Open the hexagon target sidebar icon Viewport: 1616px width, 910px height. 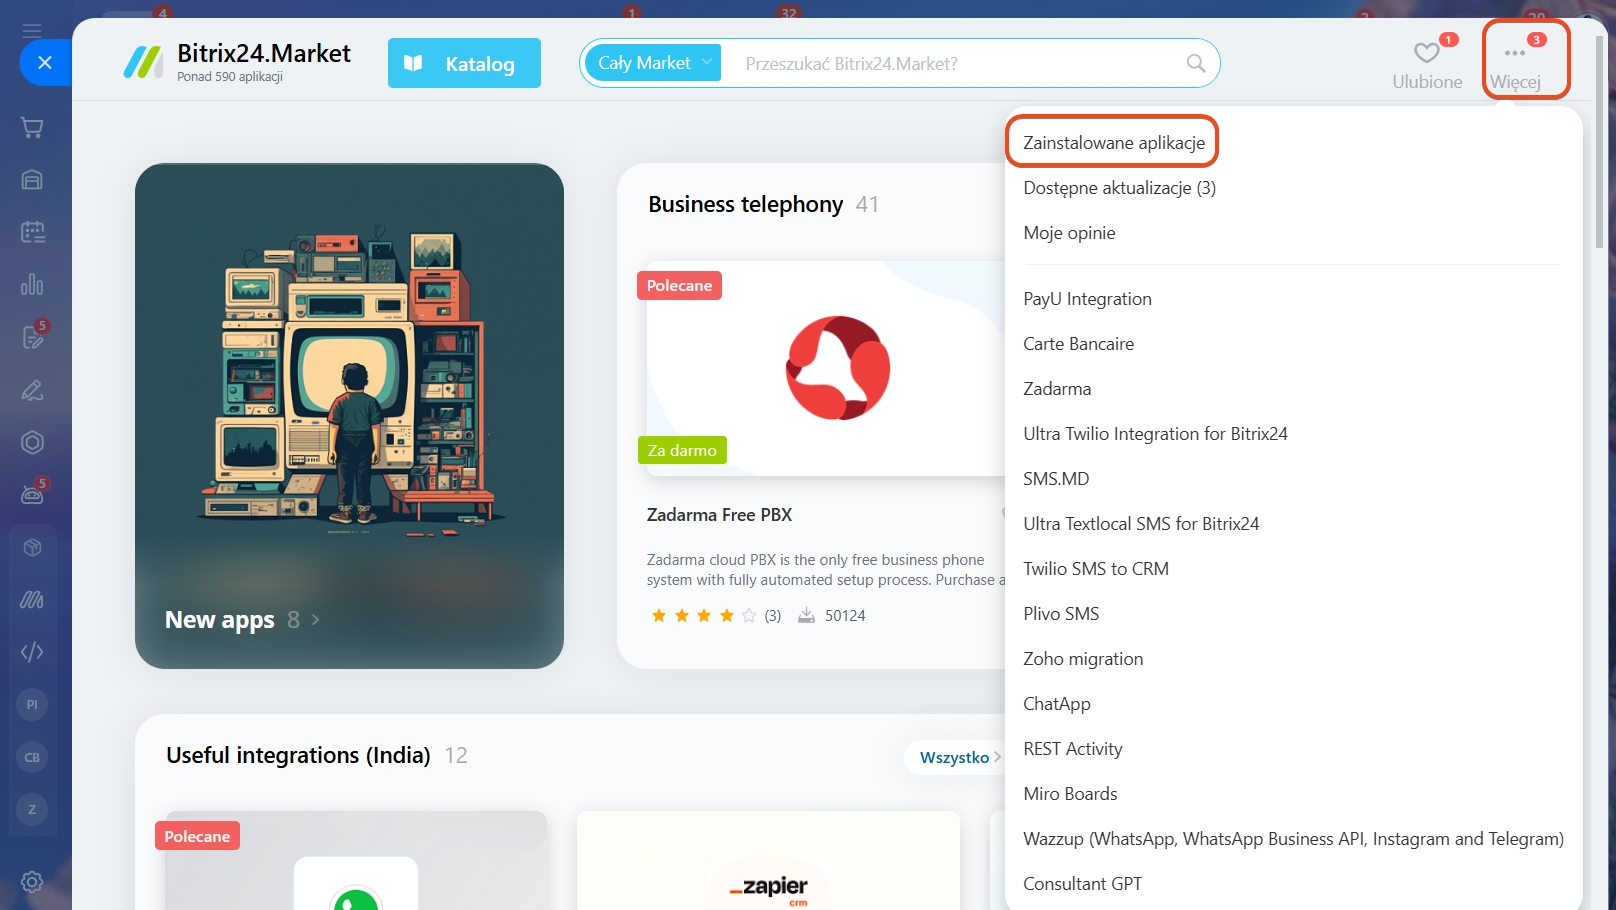point(32,442)
